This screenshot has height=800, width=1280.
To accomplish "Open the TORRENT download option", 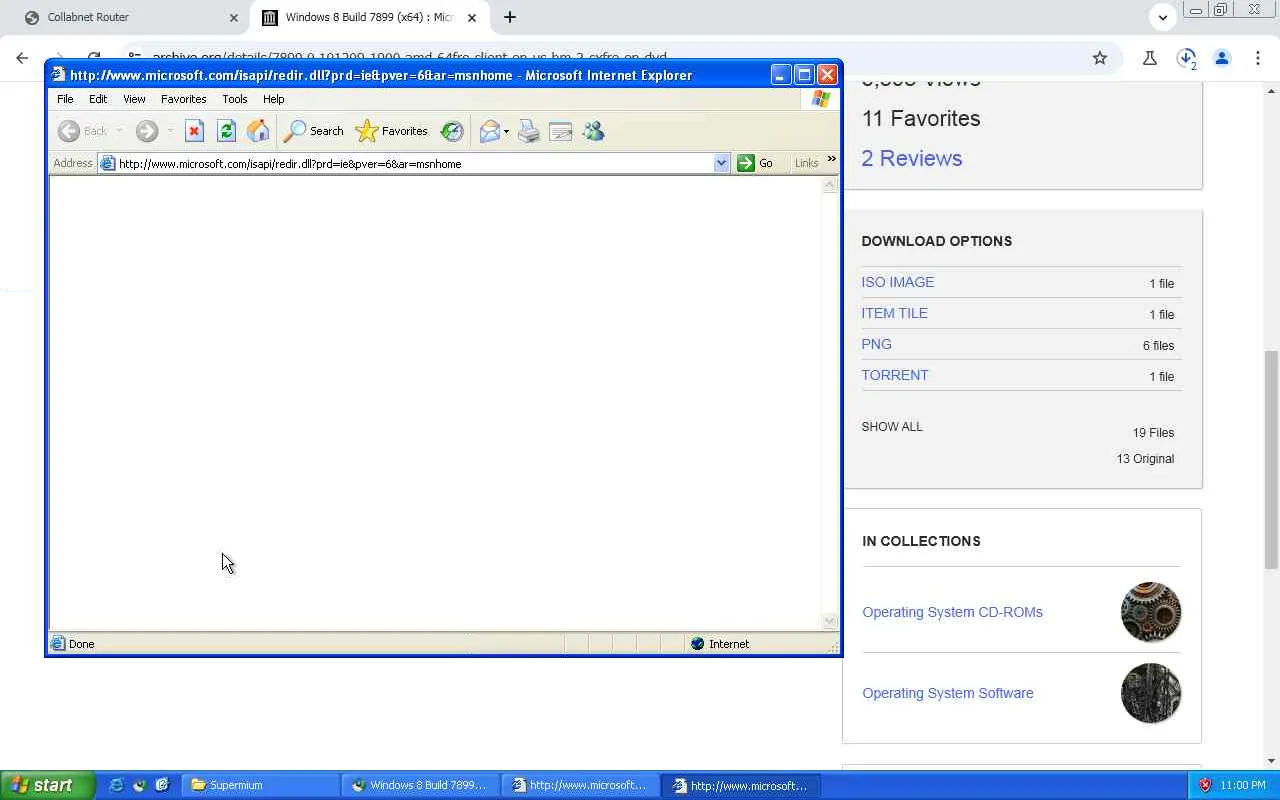I will 895,375.
